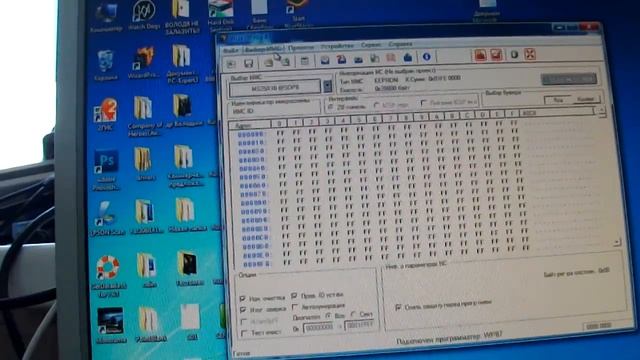
Task: Click the first red chip toolbar icon
Action: [x=480, y=55]
